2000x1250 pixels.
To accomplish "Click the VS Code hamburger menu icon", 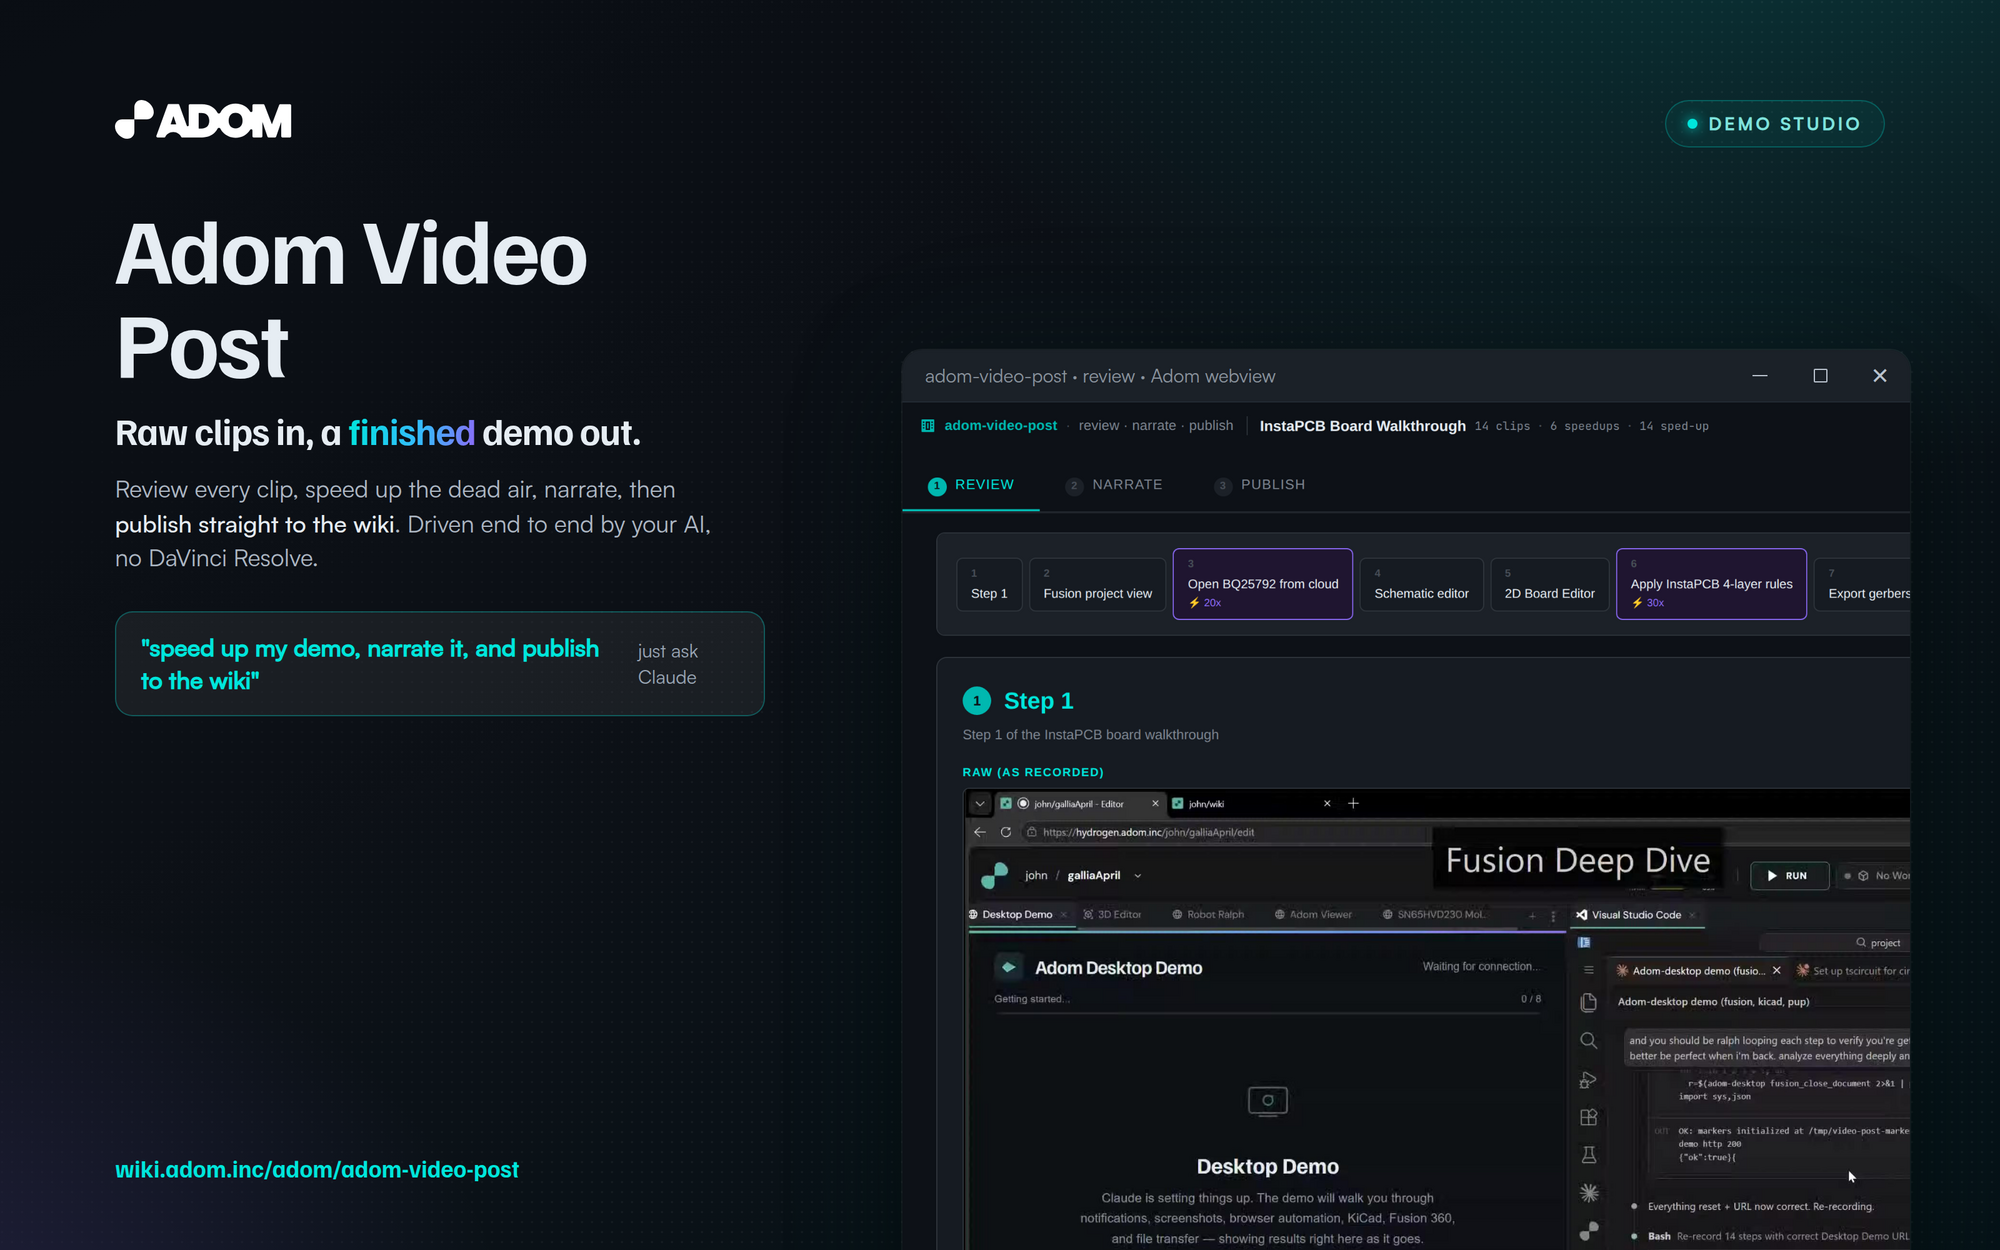I will [x=1588, y=970].
